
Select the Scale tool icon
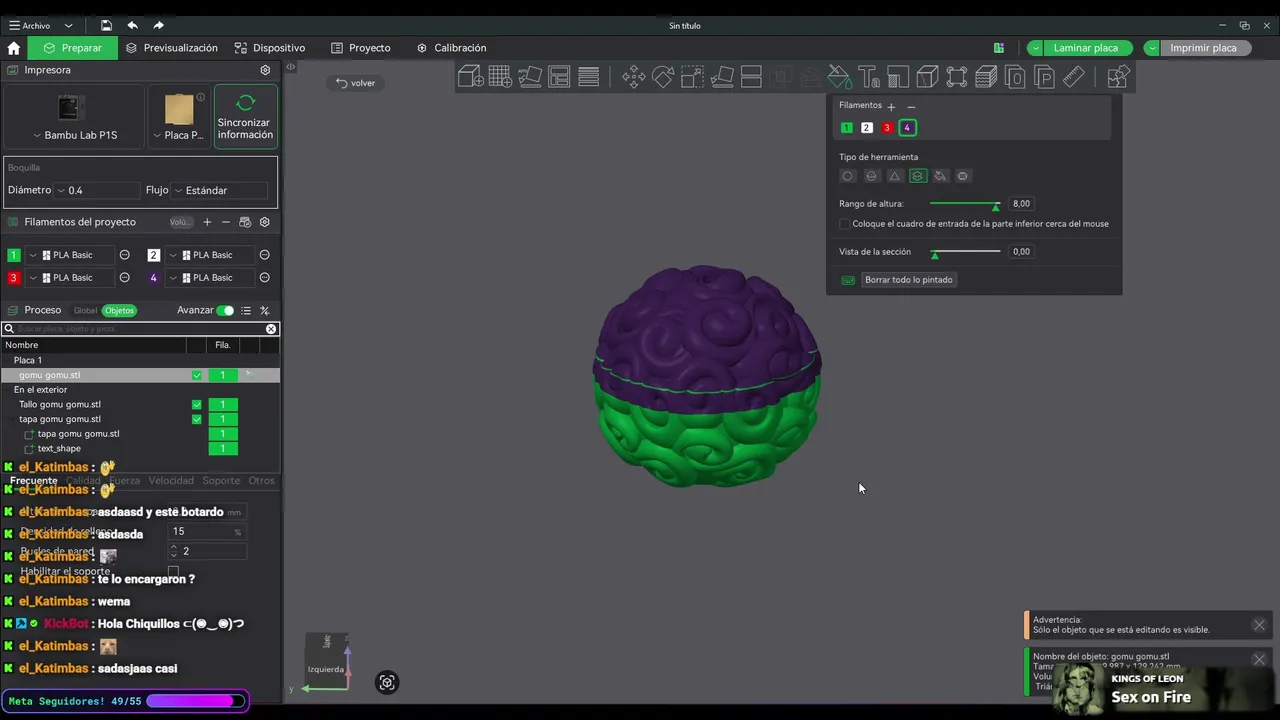click(x=692, y=77)
